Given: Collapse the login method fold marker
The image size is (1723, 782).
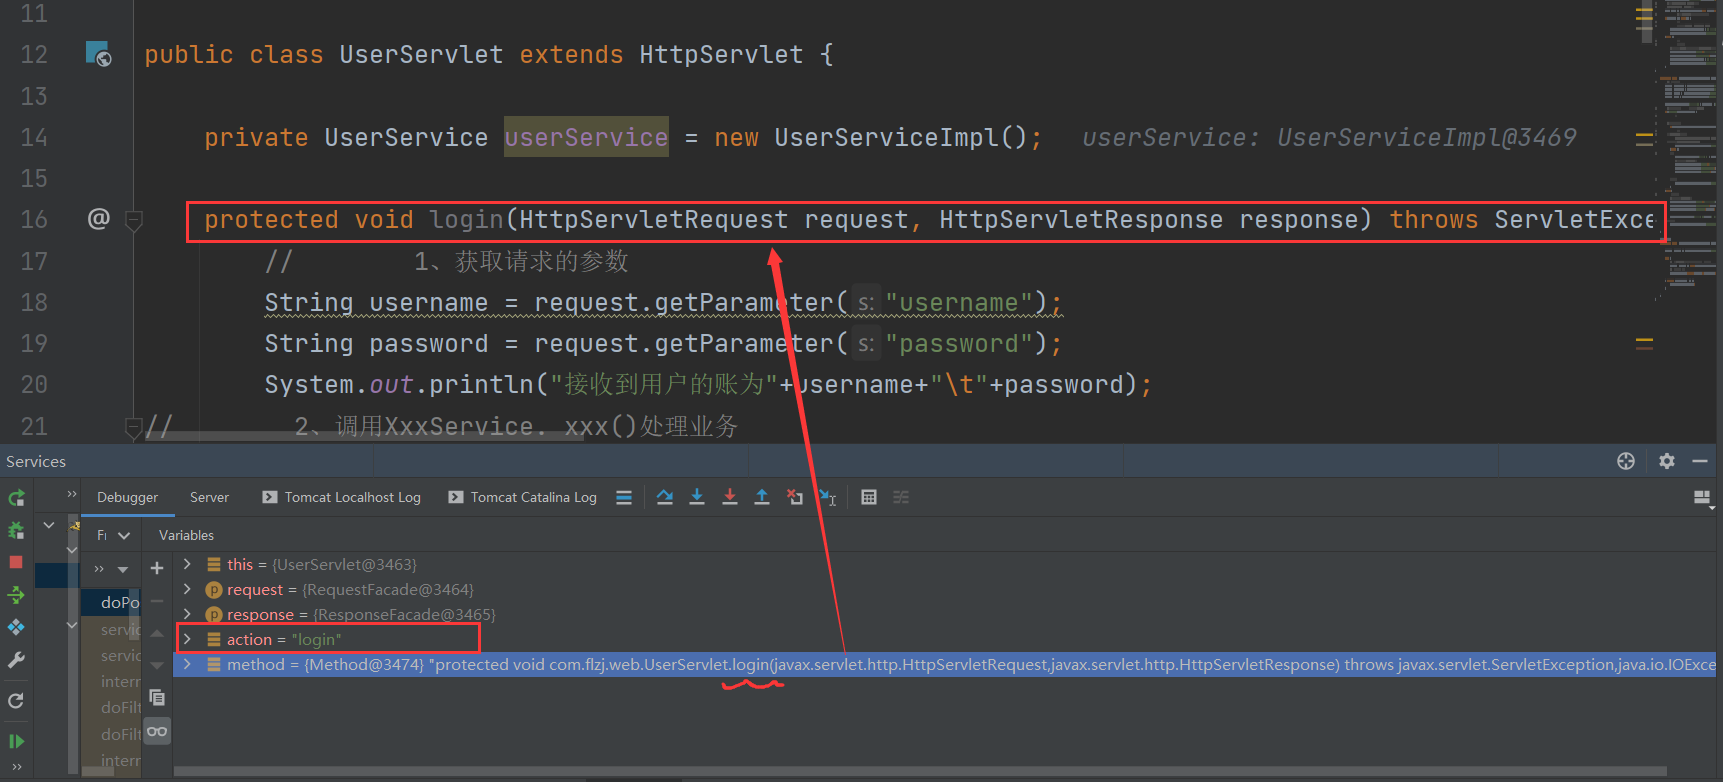Looking at the screenshot, I should tap(134, 220).
